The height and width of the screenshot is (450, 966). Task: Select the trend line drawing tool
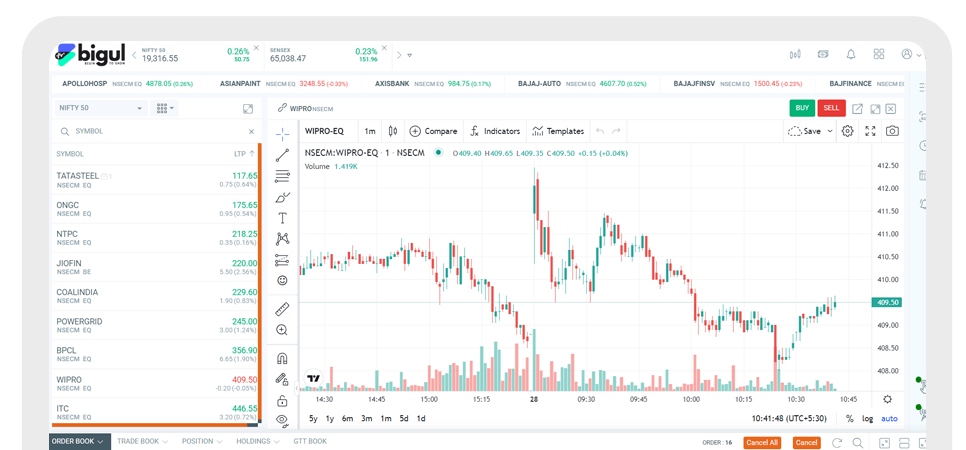pos(282,155)
